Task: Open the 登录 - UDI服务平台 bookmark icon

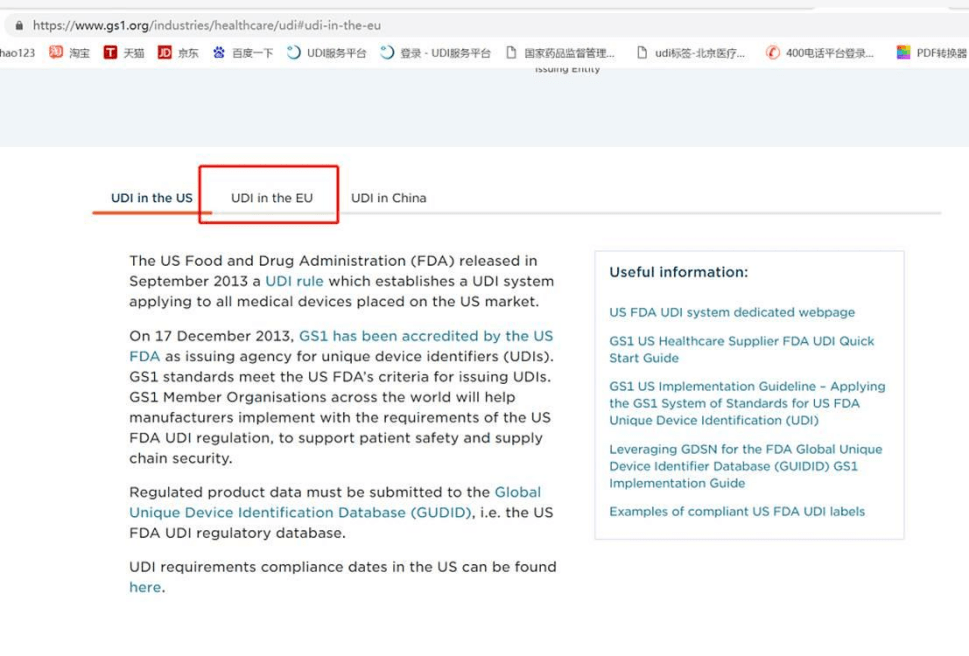Action: coord(387,53)
